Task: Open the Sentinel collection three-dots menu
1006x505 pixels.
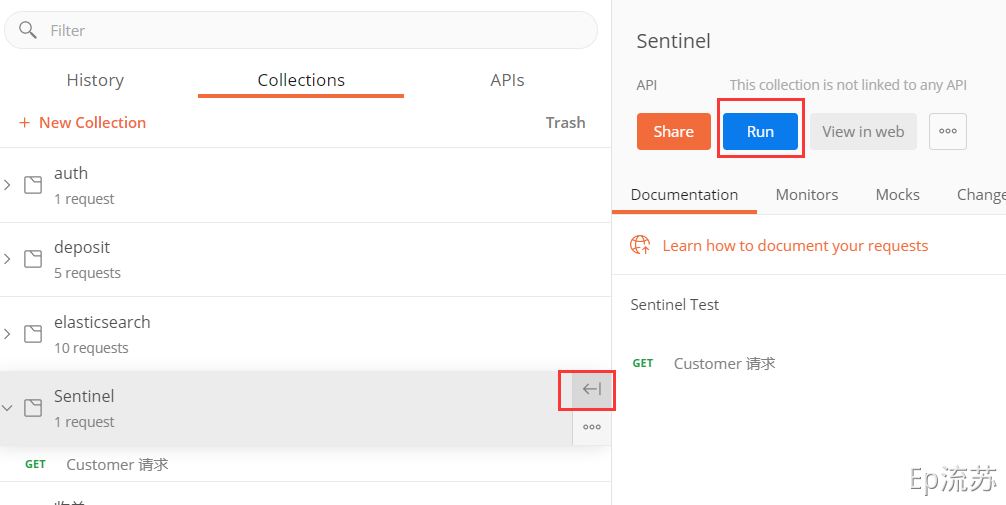Action: pyautogui.click(x=592, y=427)
